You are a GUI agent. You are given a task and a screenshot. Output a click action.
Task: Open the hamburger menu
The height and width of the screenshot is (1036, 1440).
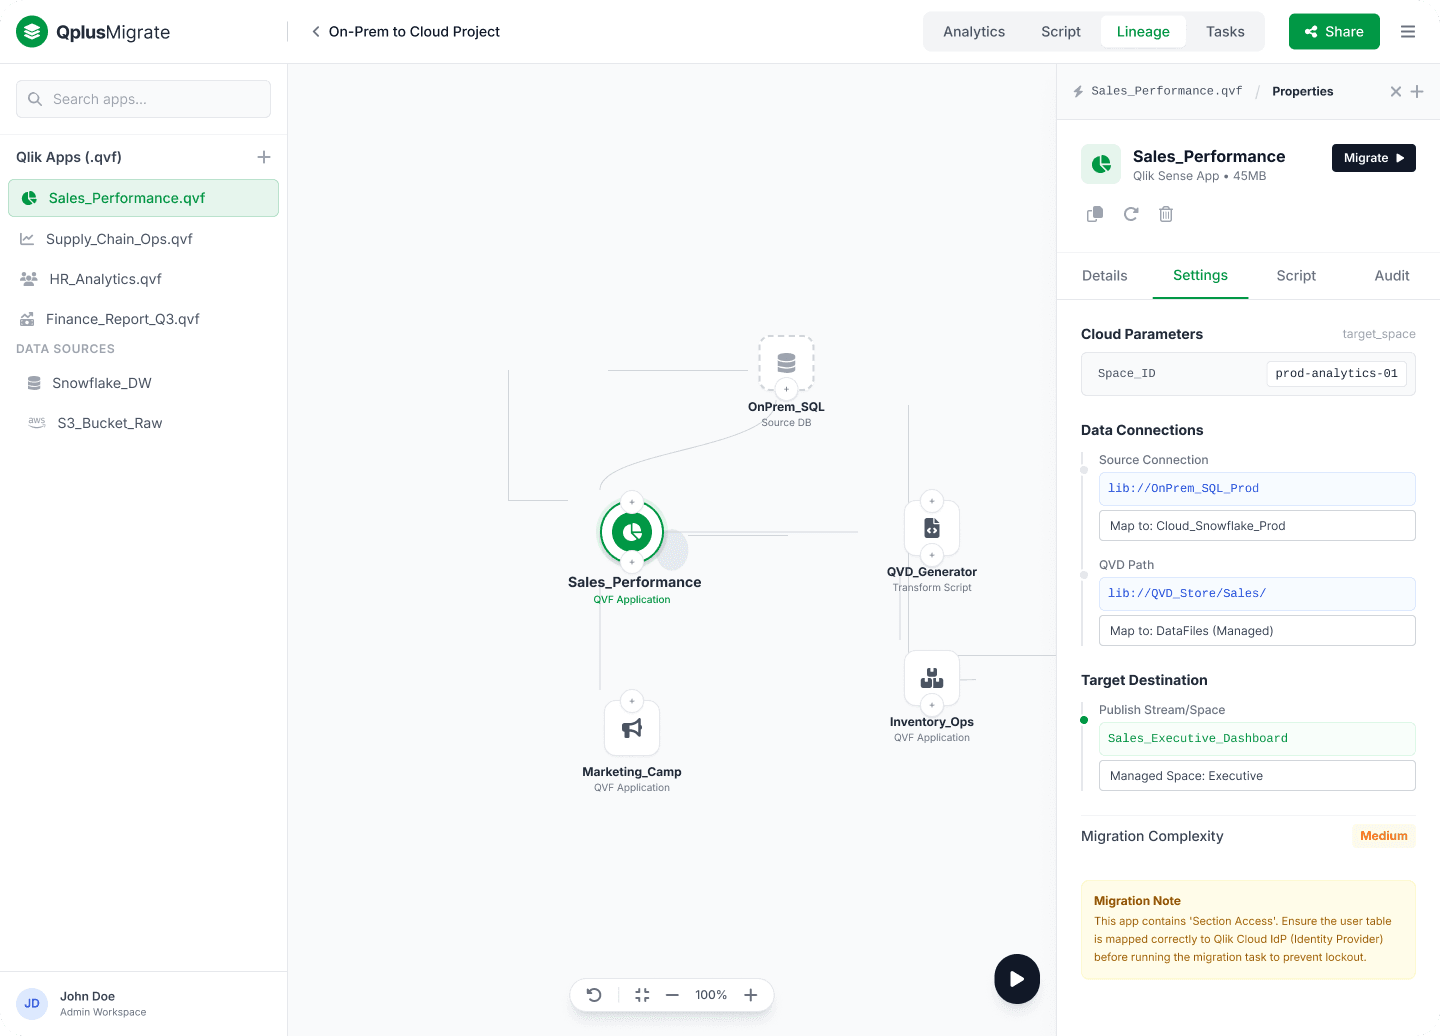1408,32
